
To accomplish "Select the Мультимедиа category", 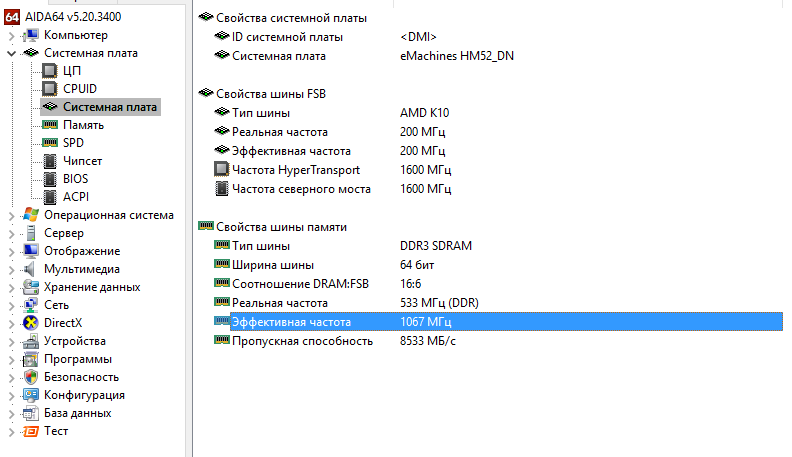I will pyautogui.click(x=82, y=269).
